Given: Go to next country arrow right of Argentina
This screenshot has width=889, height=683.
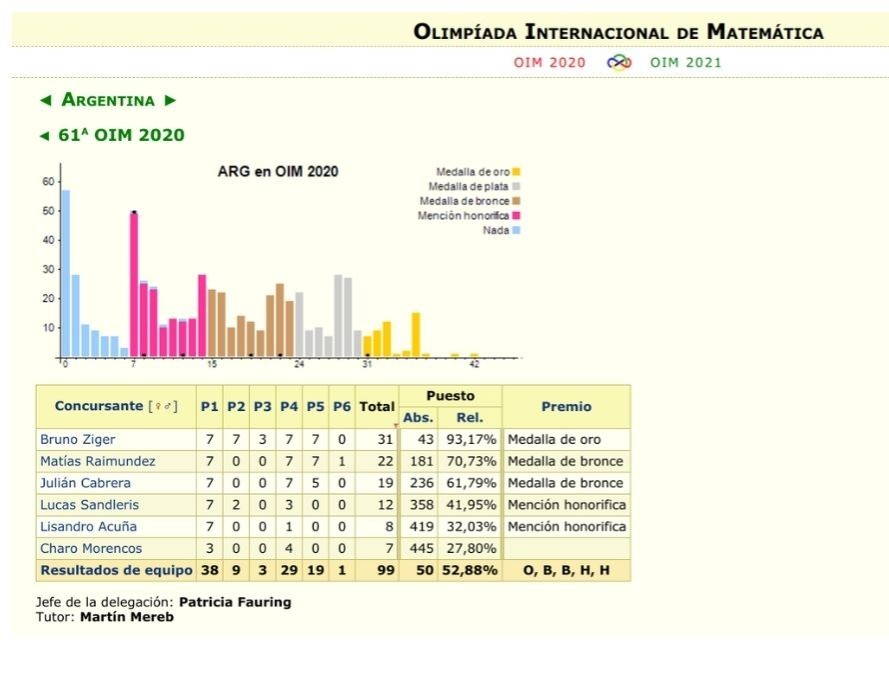Looking at the screenshot, I should click(x=170, y=100).
